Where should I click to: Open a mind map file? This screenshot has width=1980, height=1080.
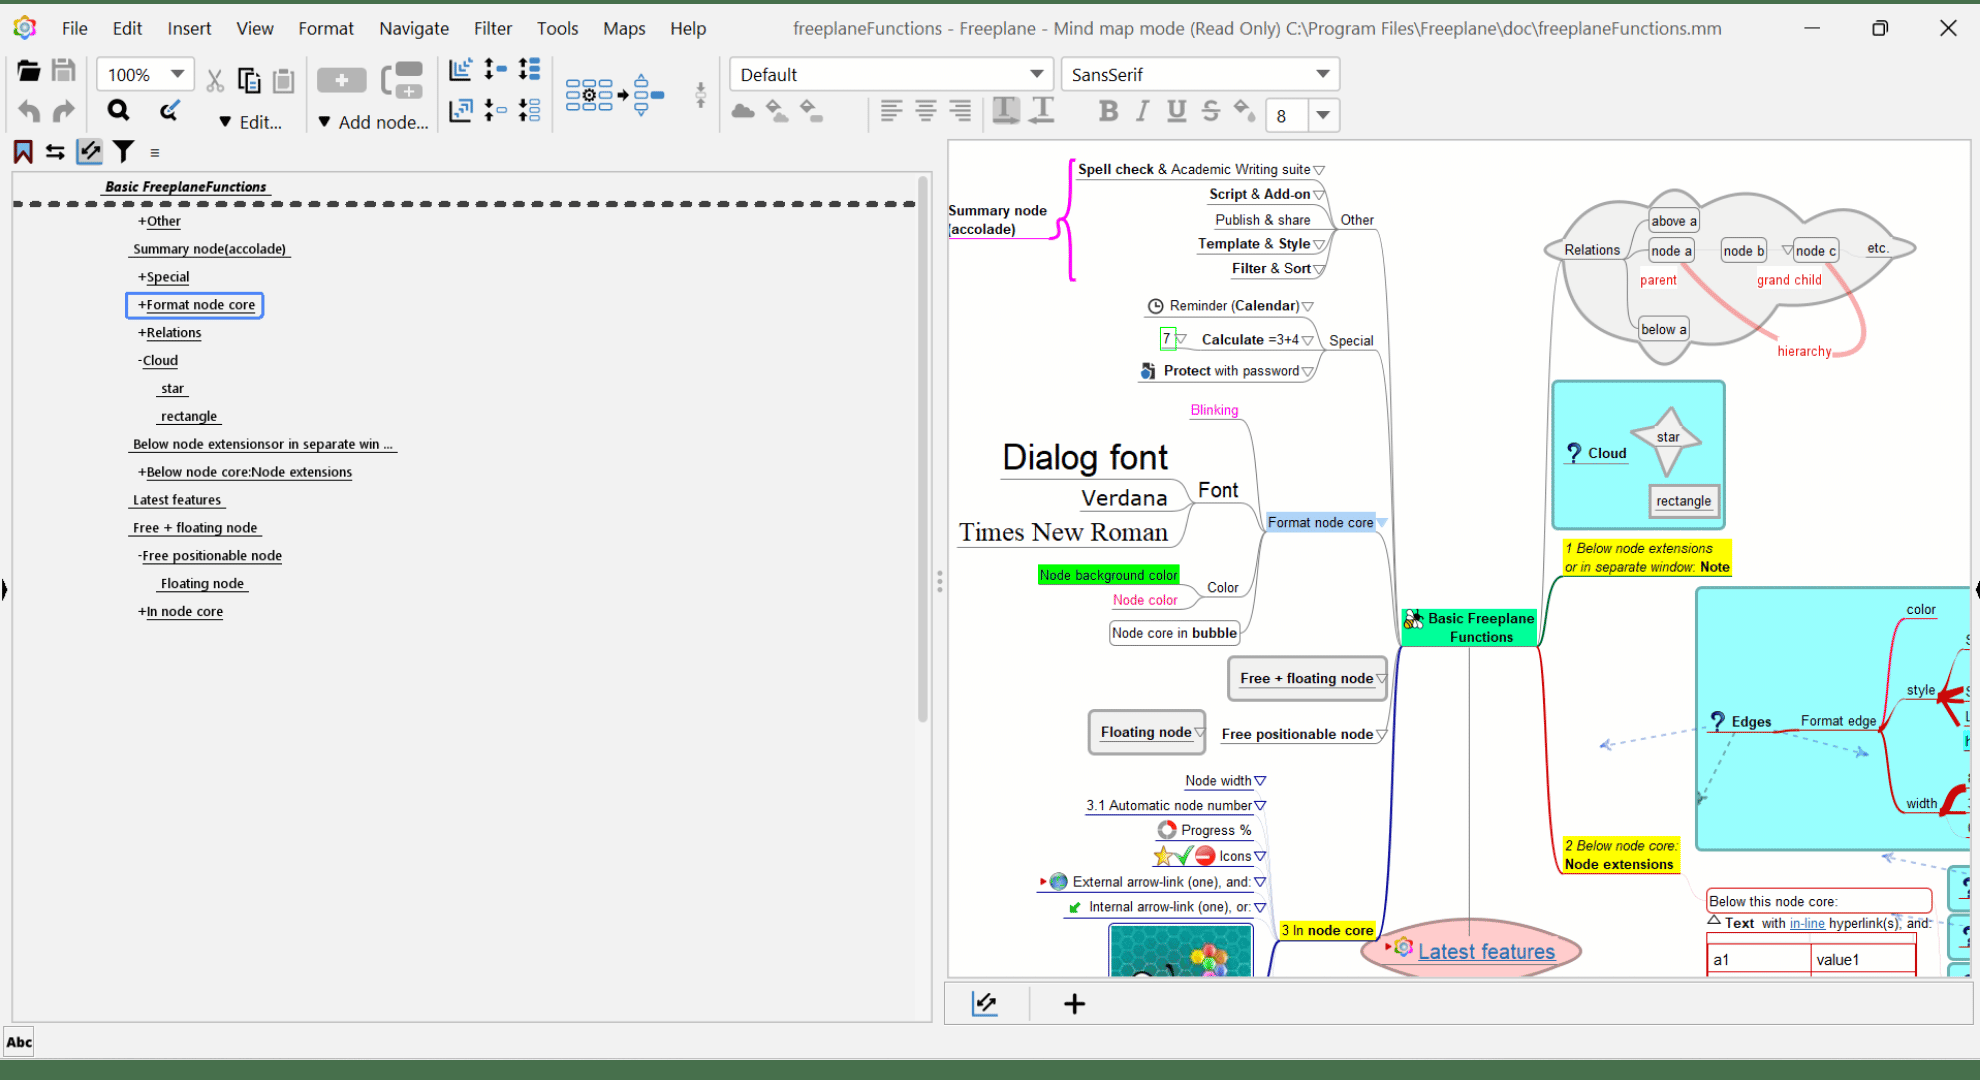coord(28,71)
